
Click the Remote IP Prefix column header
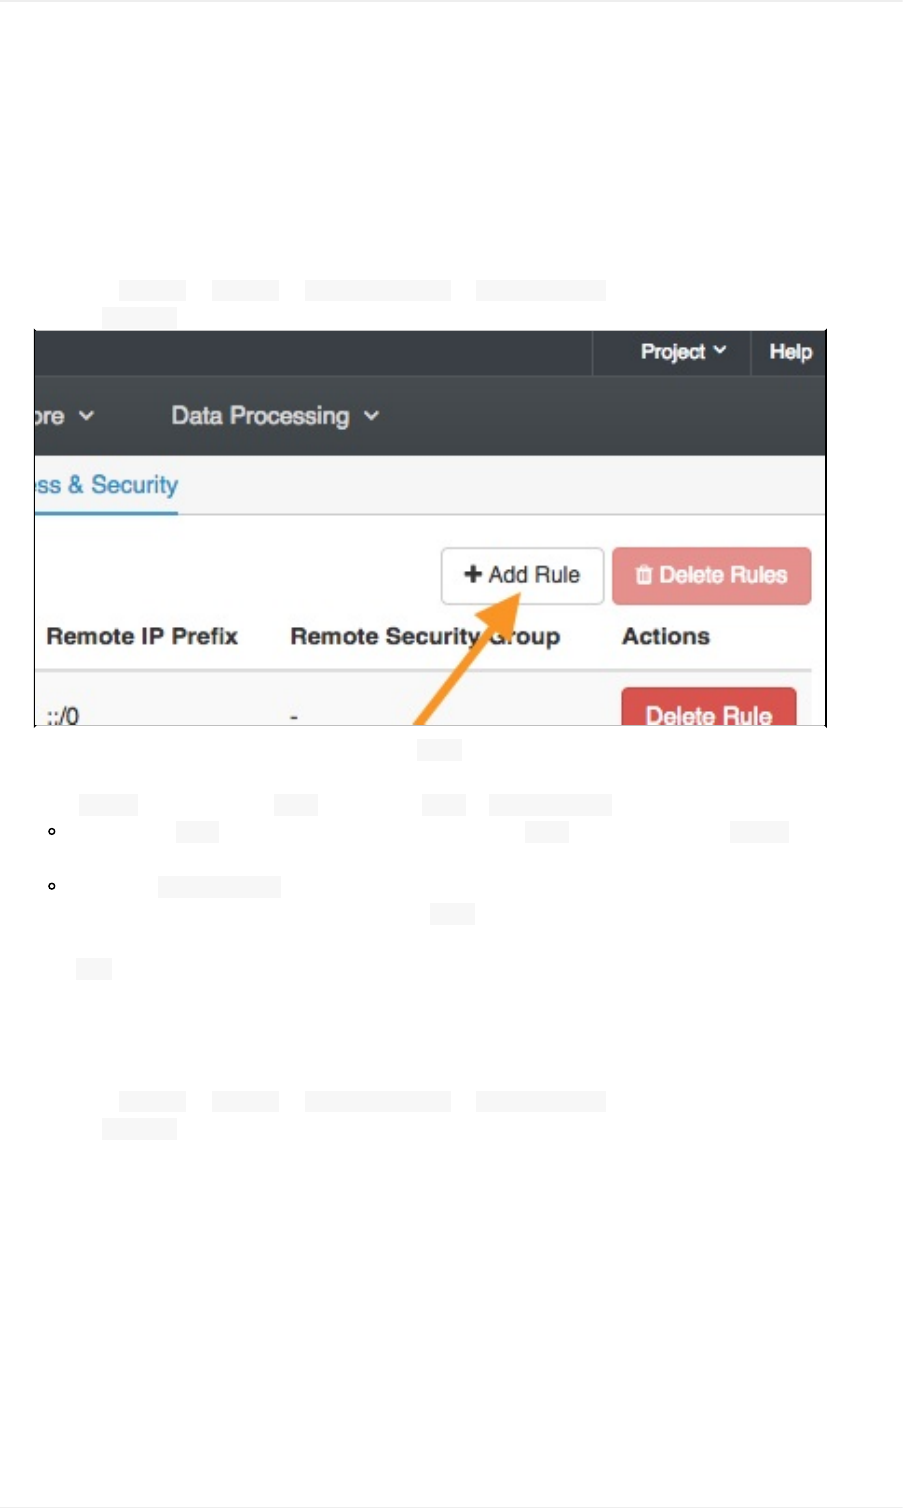[x=142, y=636]
